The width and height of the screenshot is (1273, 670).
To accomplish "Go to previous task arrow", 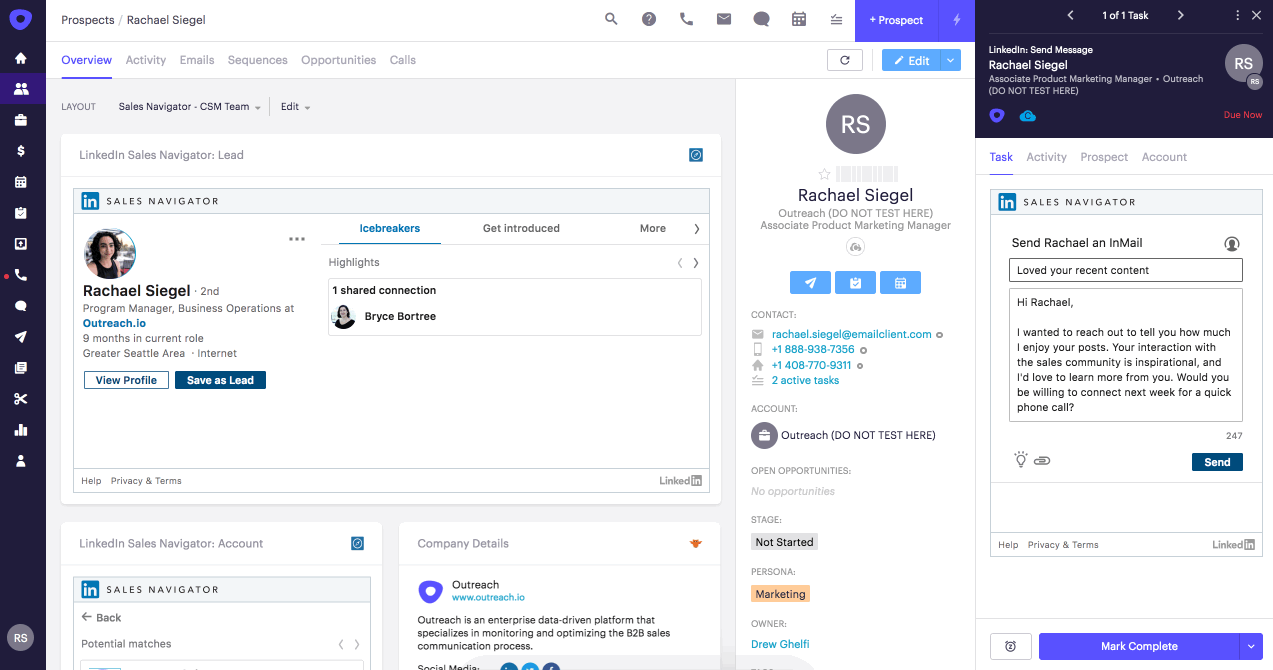I will pos(1071,15).
